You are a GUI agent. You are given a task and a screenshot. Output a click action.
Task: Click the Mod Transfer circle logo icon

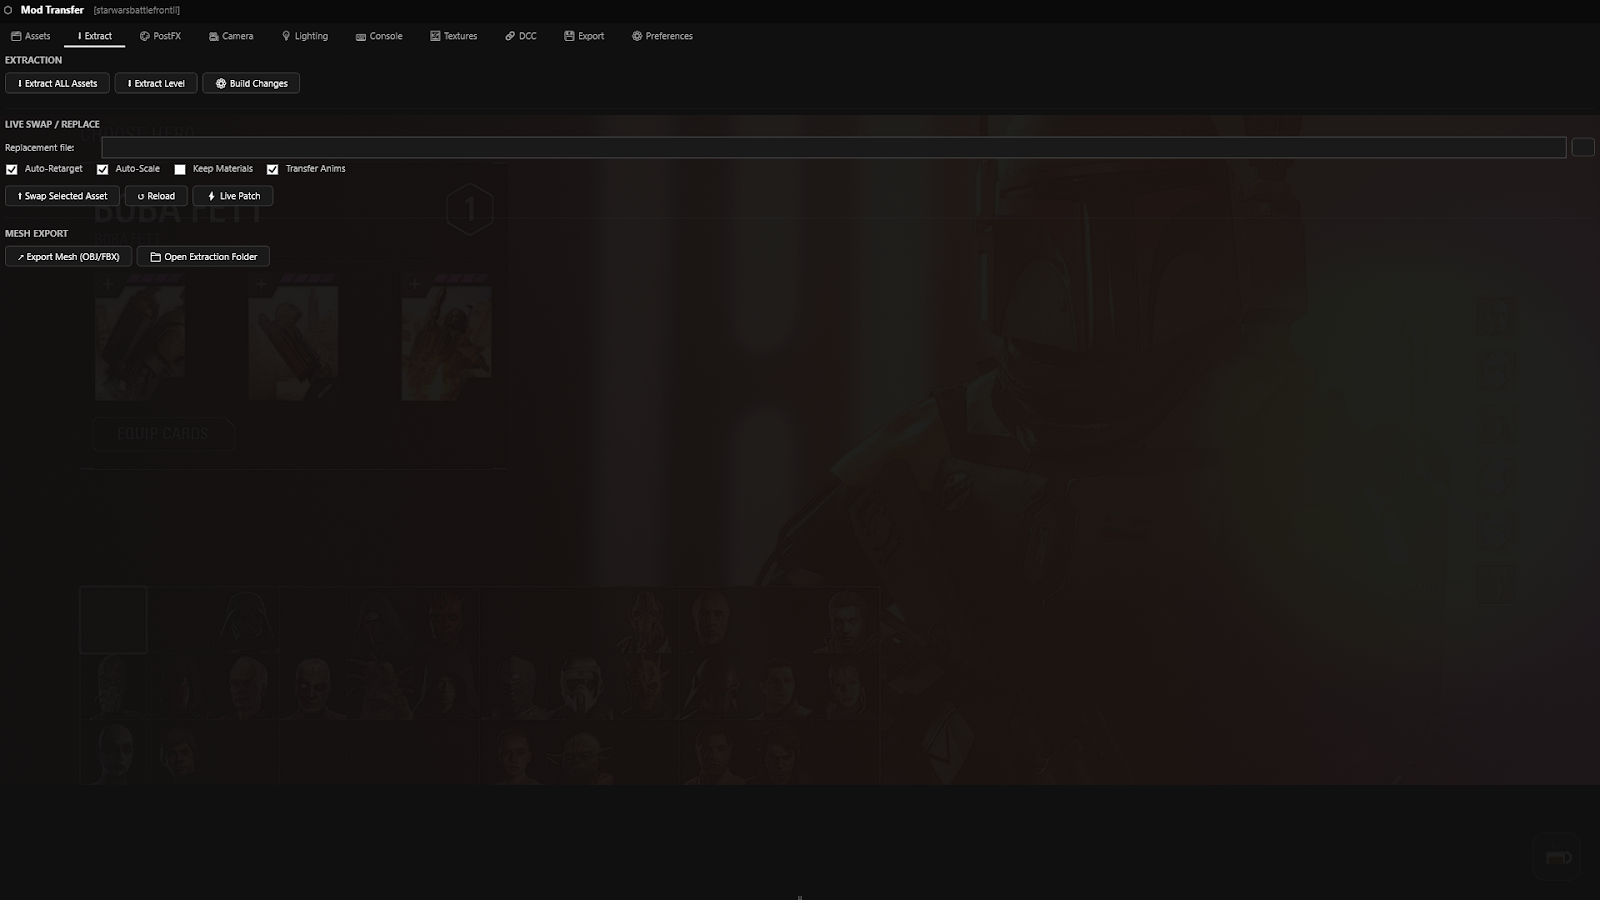coord(8,10)
